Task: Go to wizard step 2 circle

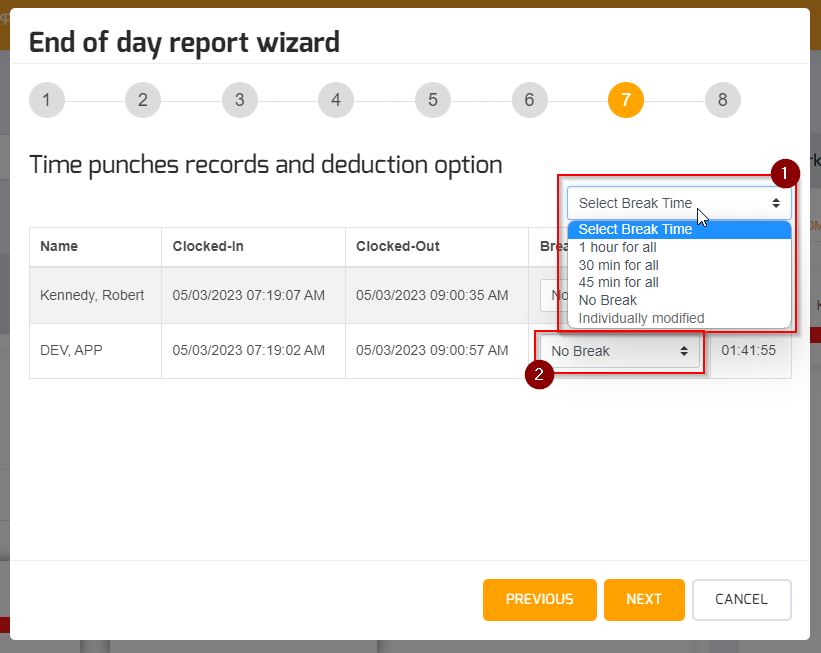Action: (143, 100)
